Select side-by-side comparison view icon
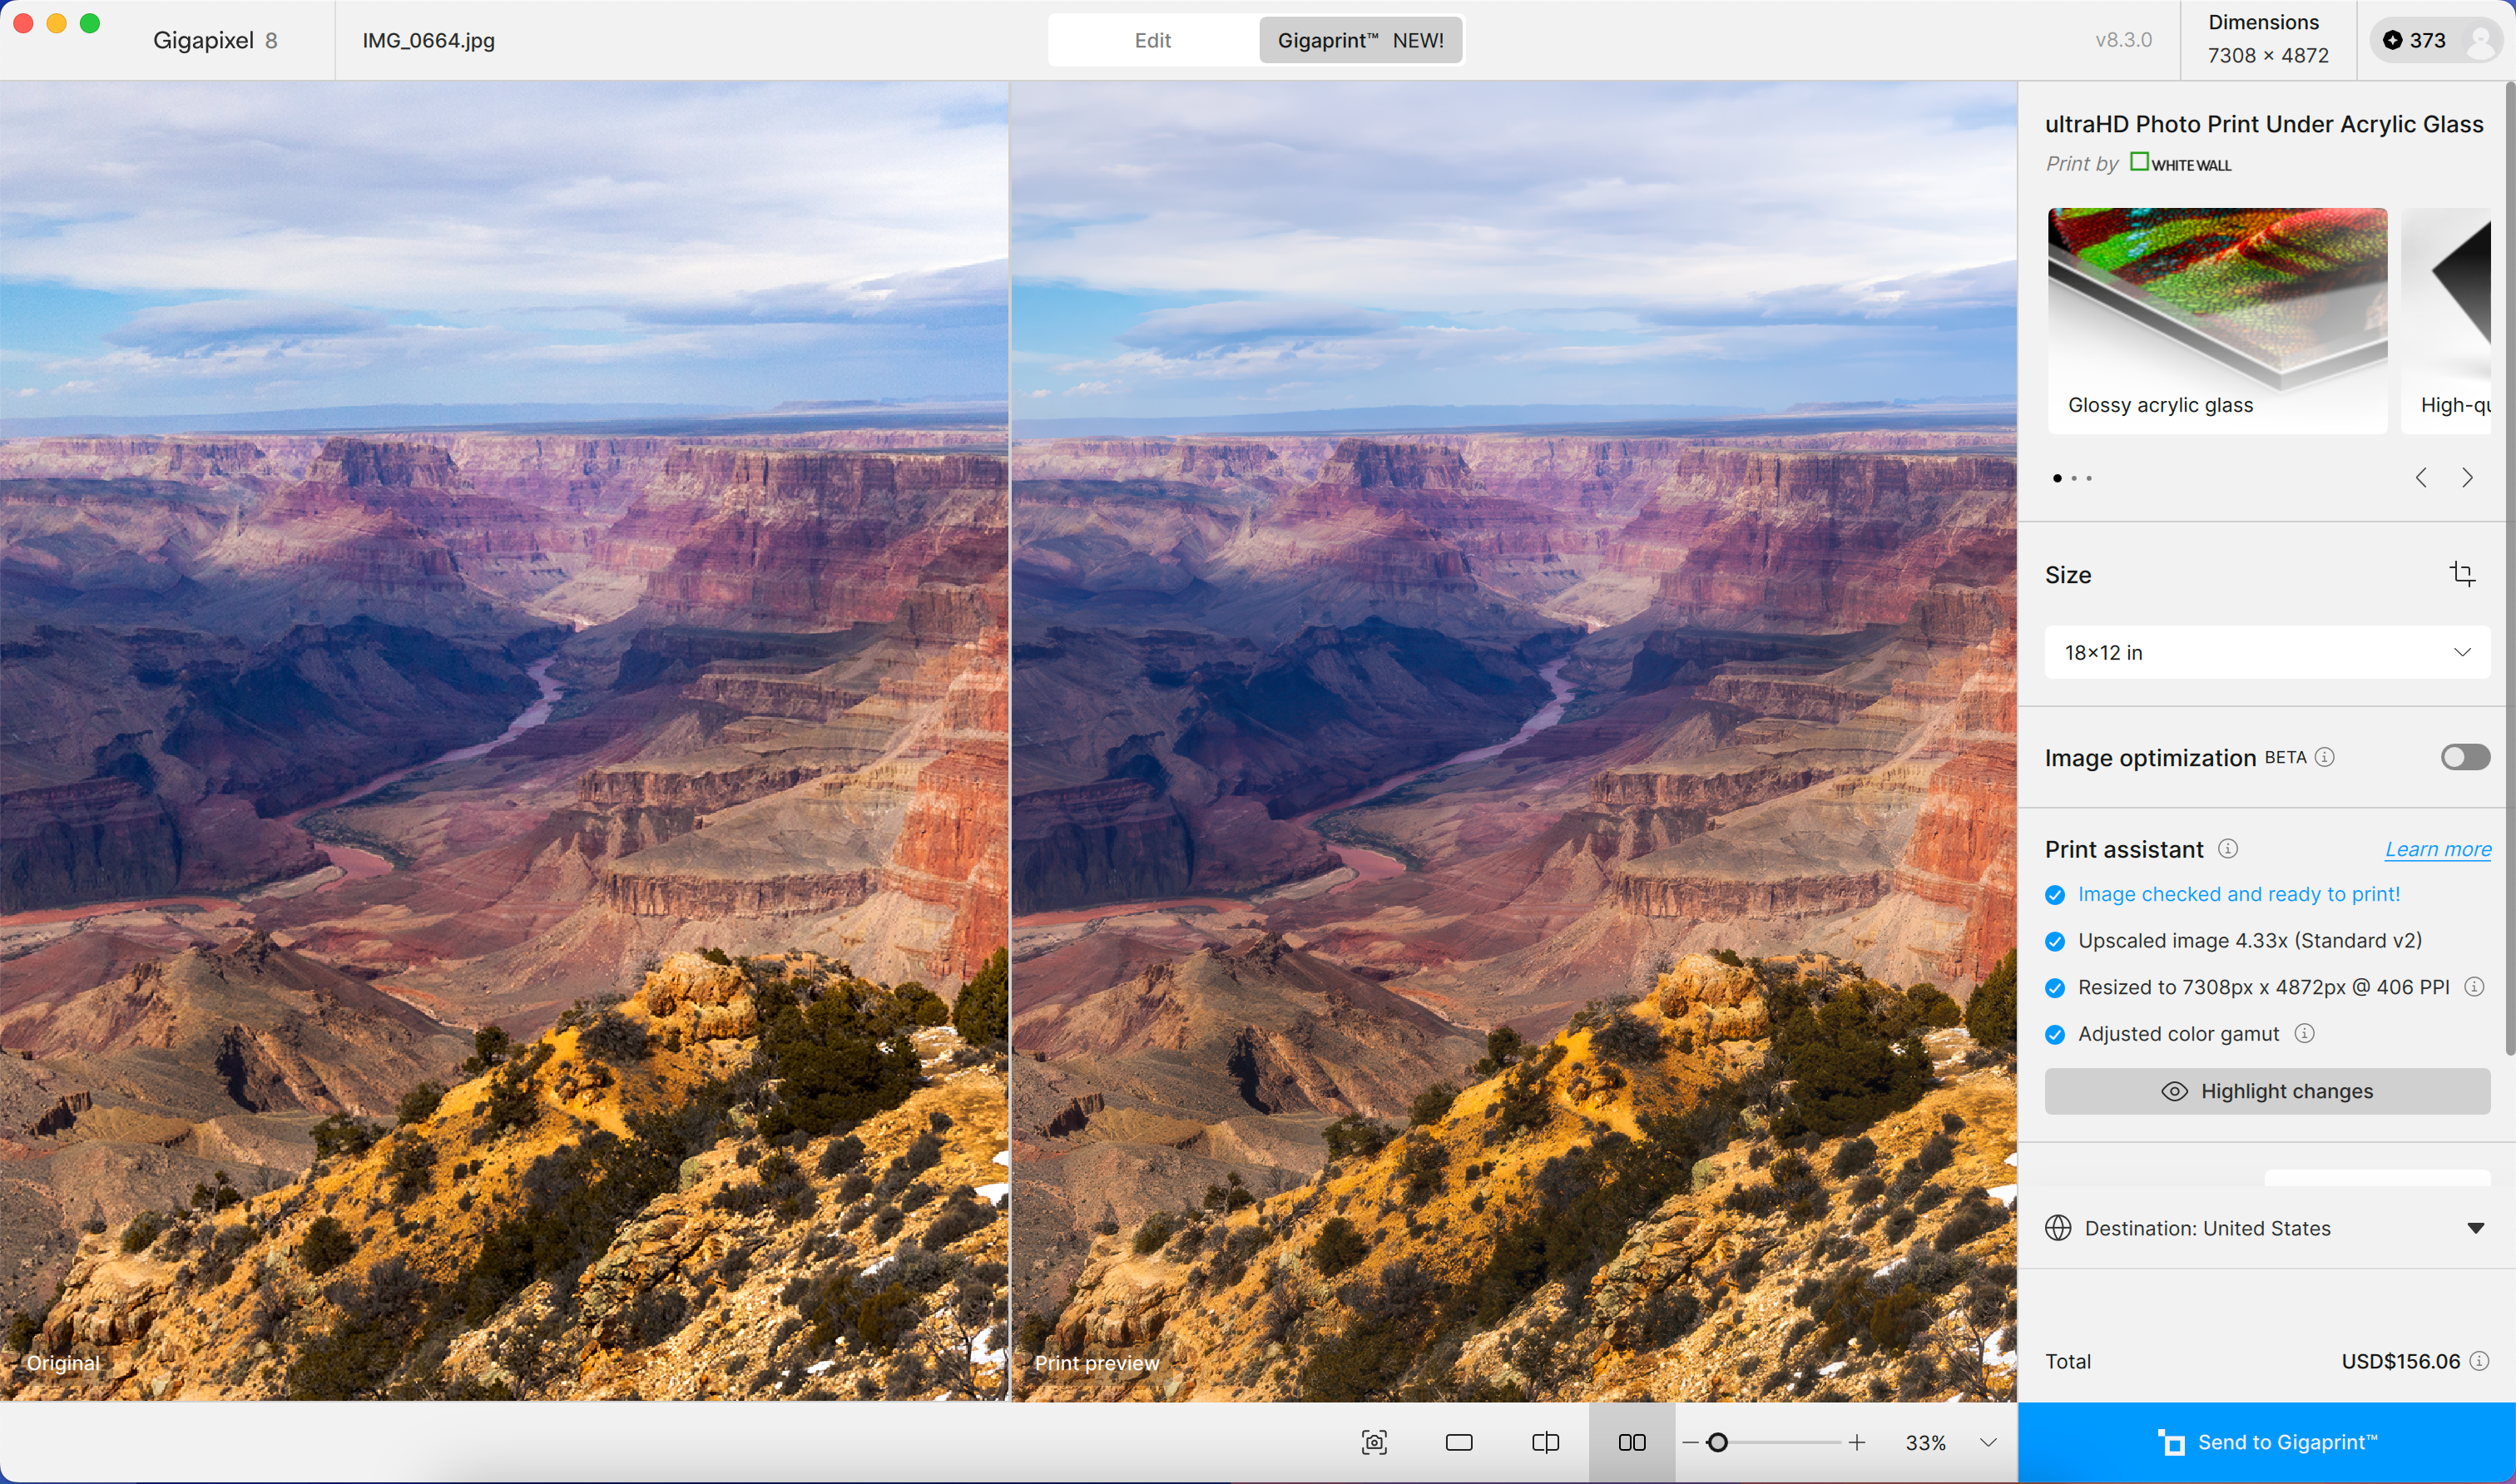 pos(1631,1442)
